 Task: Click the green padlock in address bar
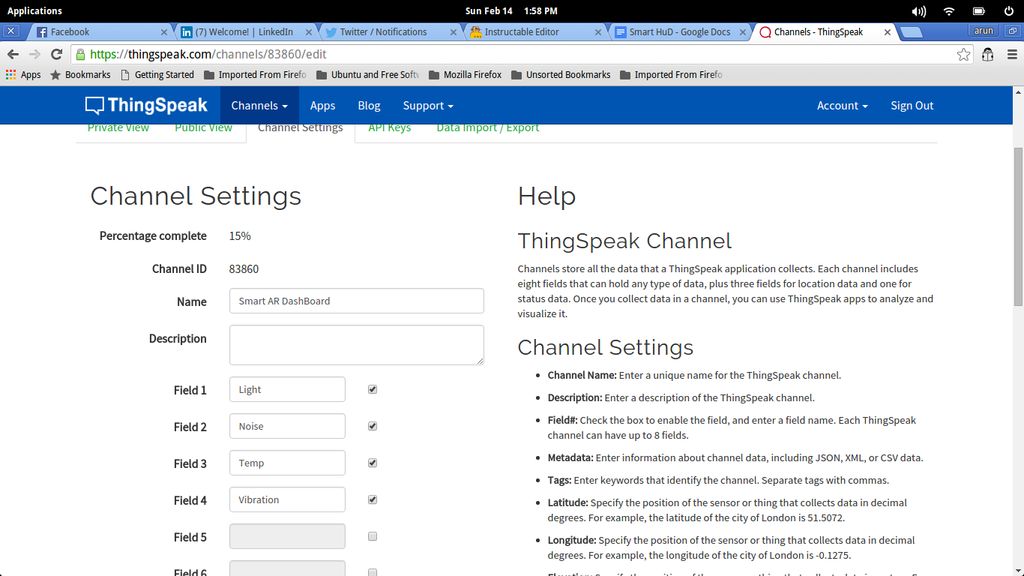[x=80, y=54]
